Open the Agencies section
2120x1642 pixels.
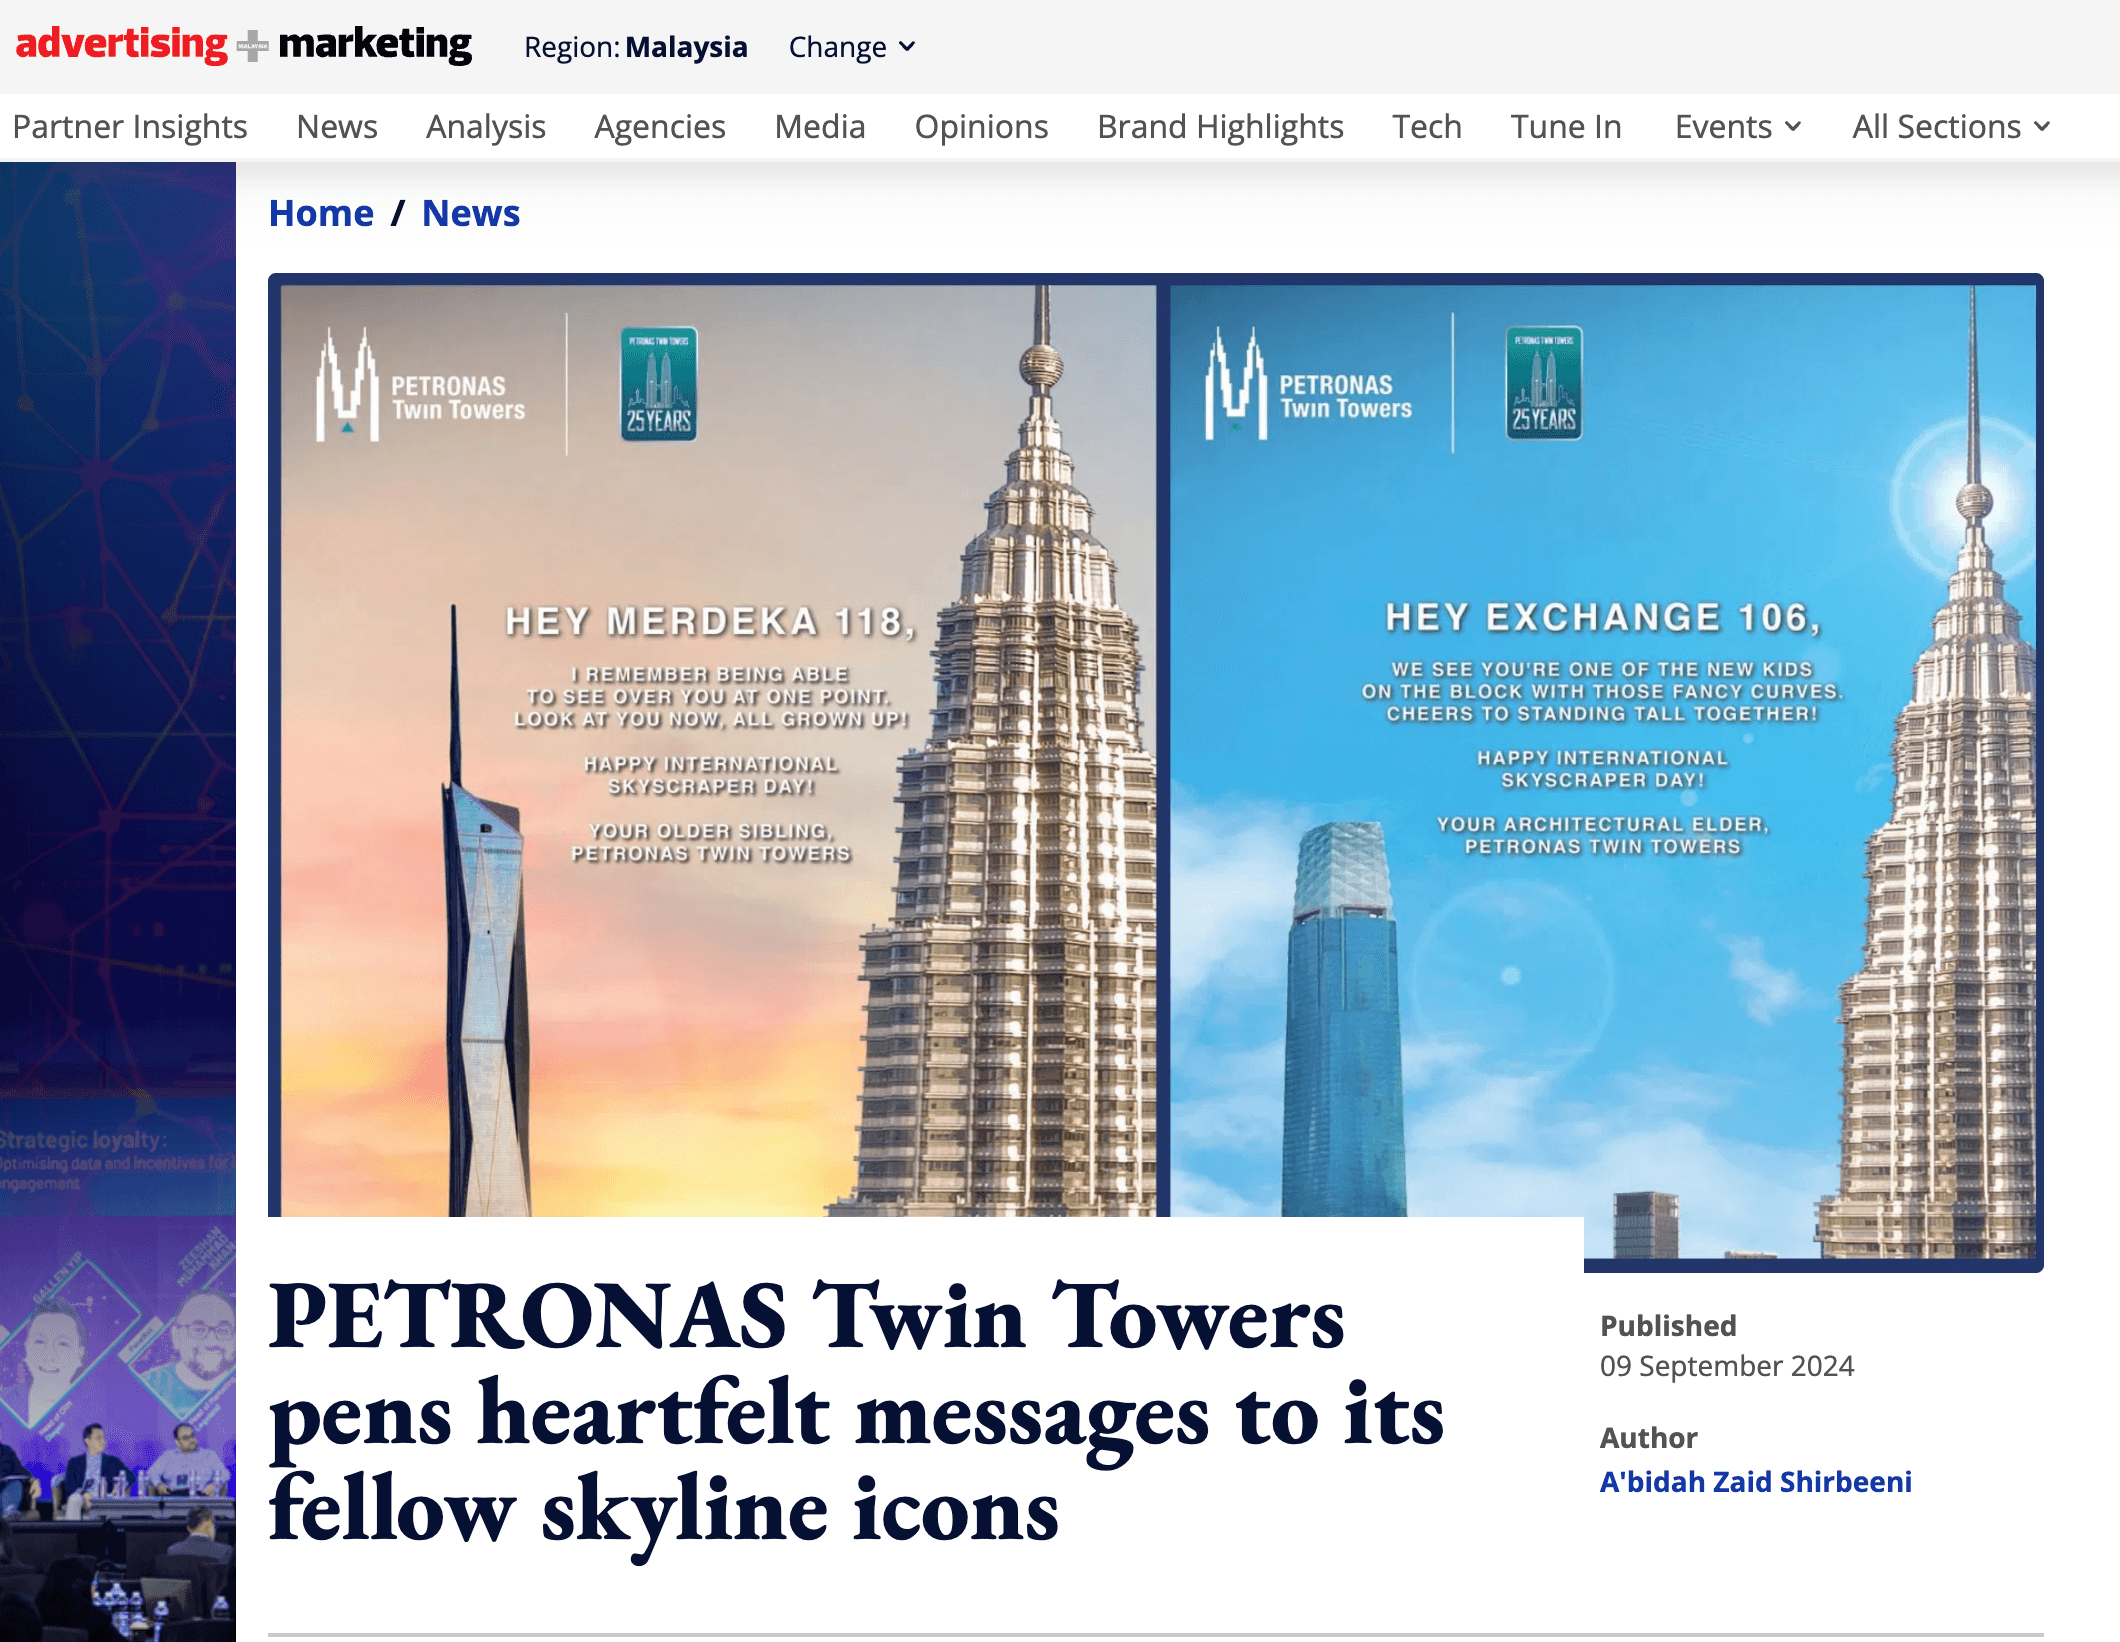pyautogui.click(x=660, y=127)
